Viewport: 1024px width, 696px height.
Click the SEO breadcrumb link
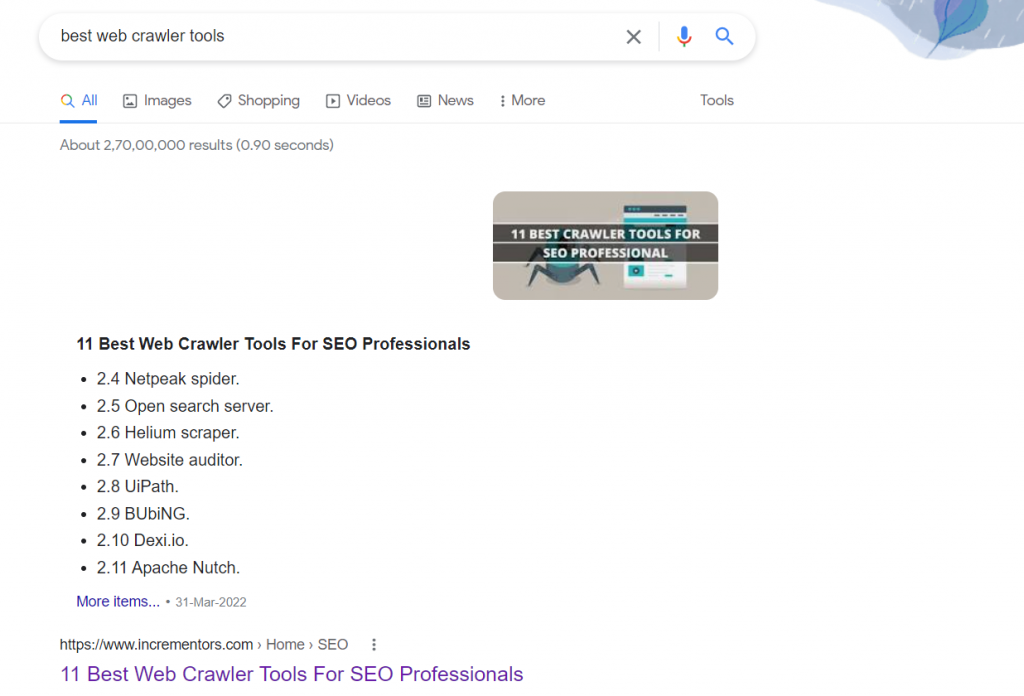point(333,644)
